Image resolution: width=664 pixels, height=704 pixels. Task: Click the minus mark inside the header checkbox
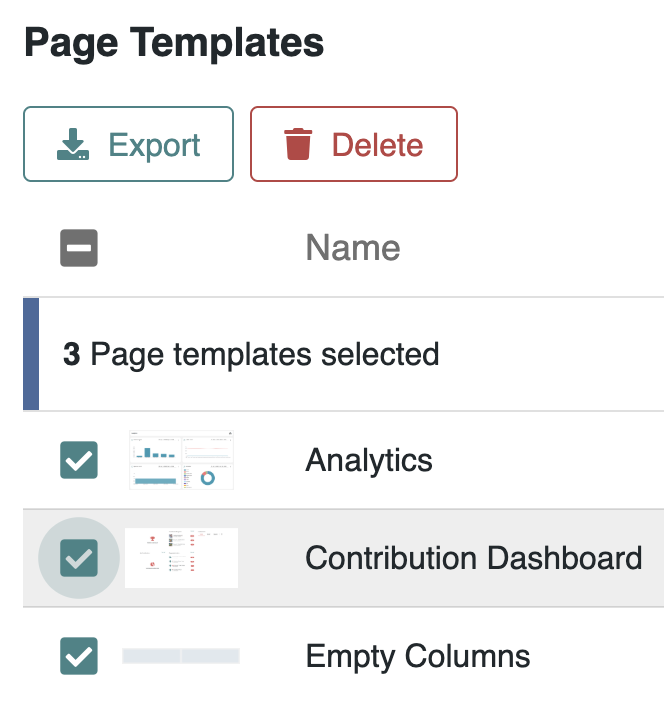[79, 248]
